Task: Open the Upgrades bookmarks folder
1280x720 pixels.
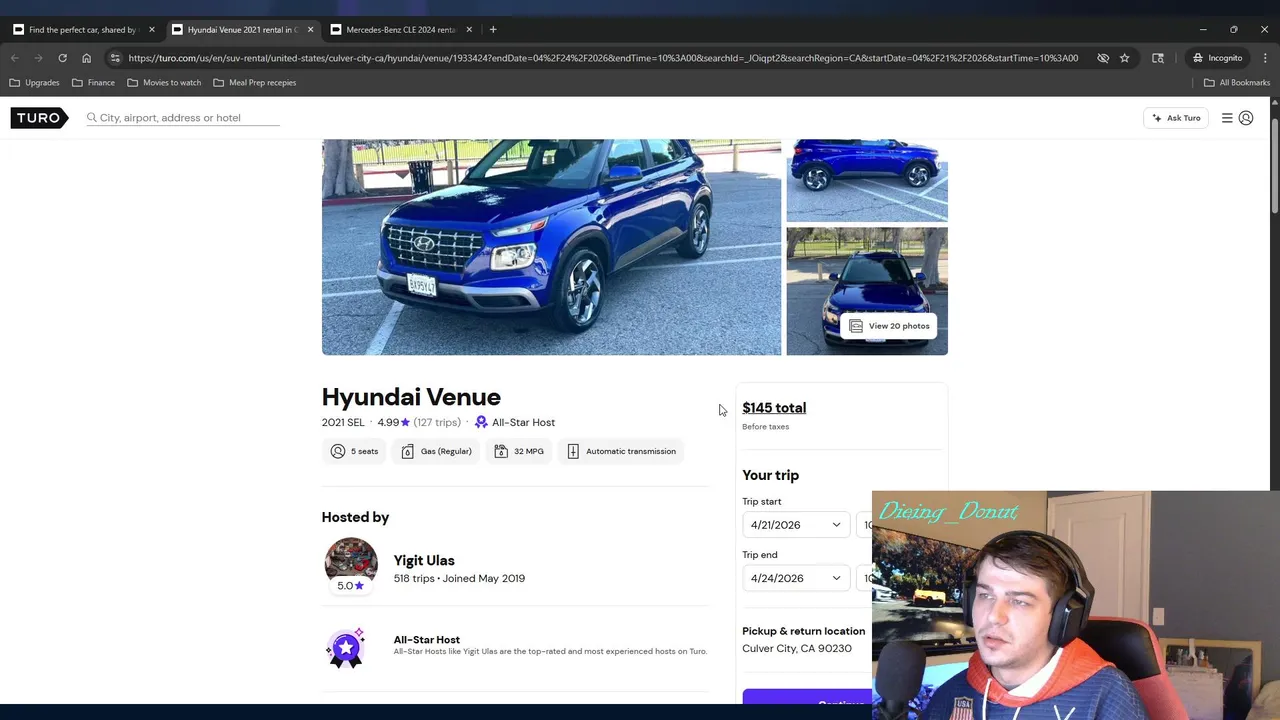Action: (x=35, y=83)
